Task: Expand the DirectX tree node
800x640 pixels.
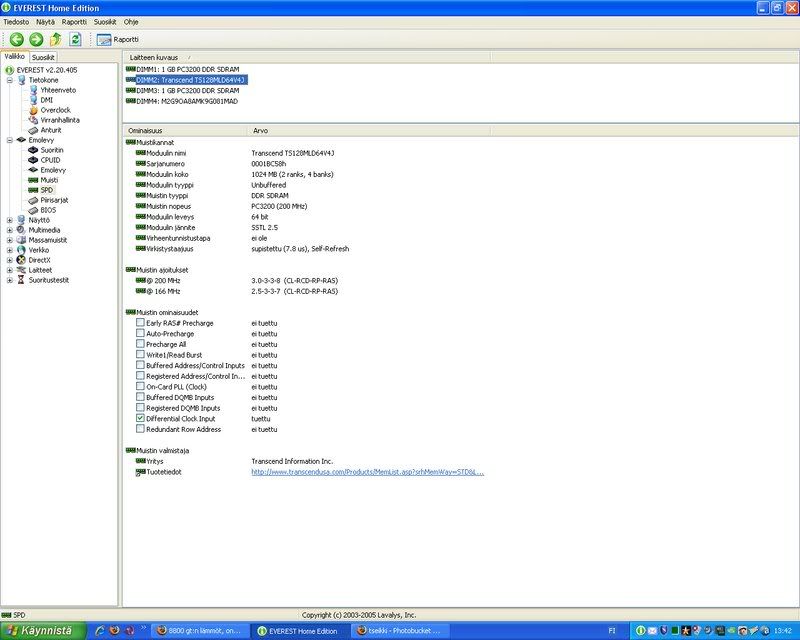Action: [9, 260]
